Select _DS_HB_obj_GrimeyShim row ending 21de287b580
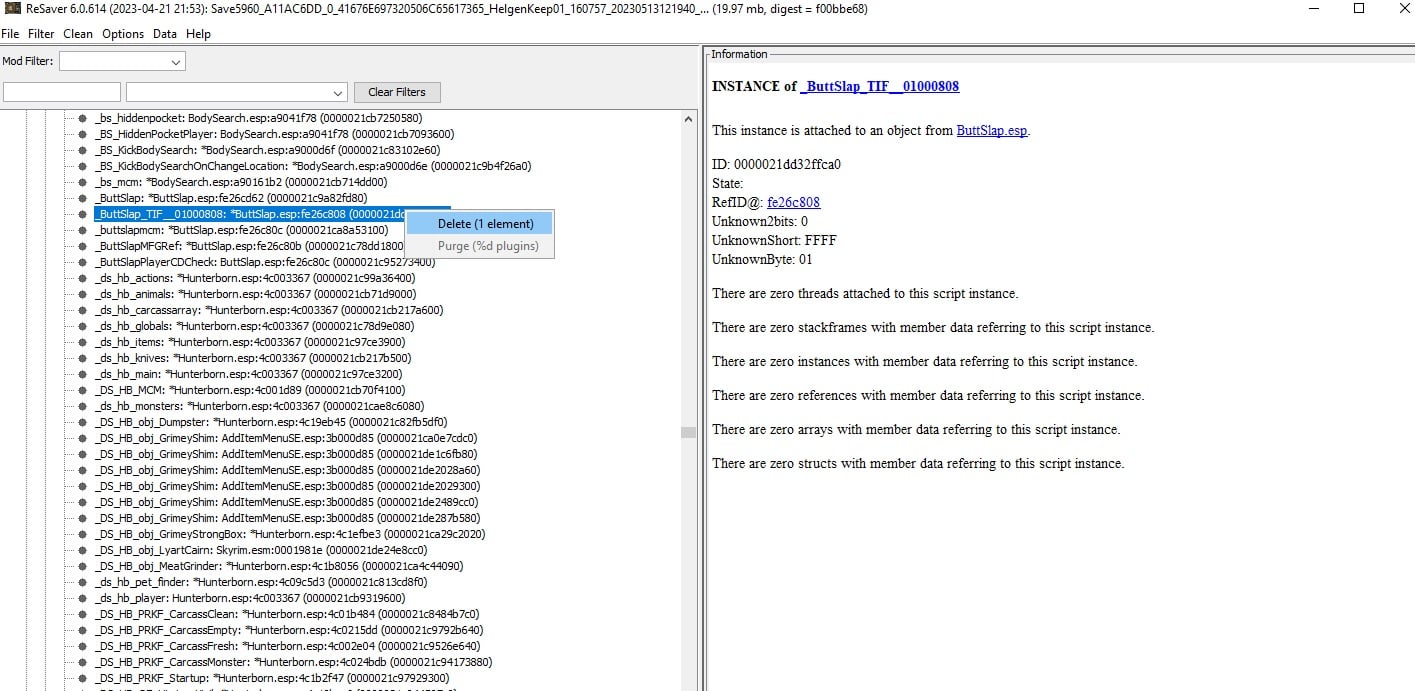This screenshot has width=1415, height=691. [287, 518]
